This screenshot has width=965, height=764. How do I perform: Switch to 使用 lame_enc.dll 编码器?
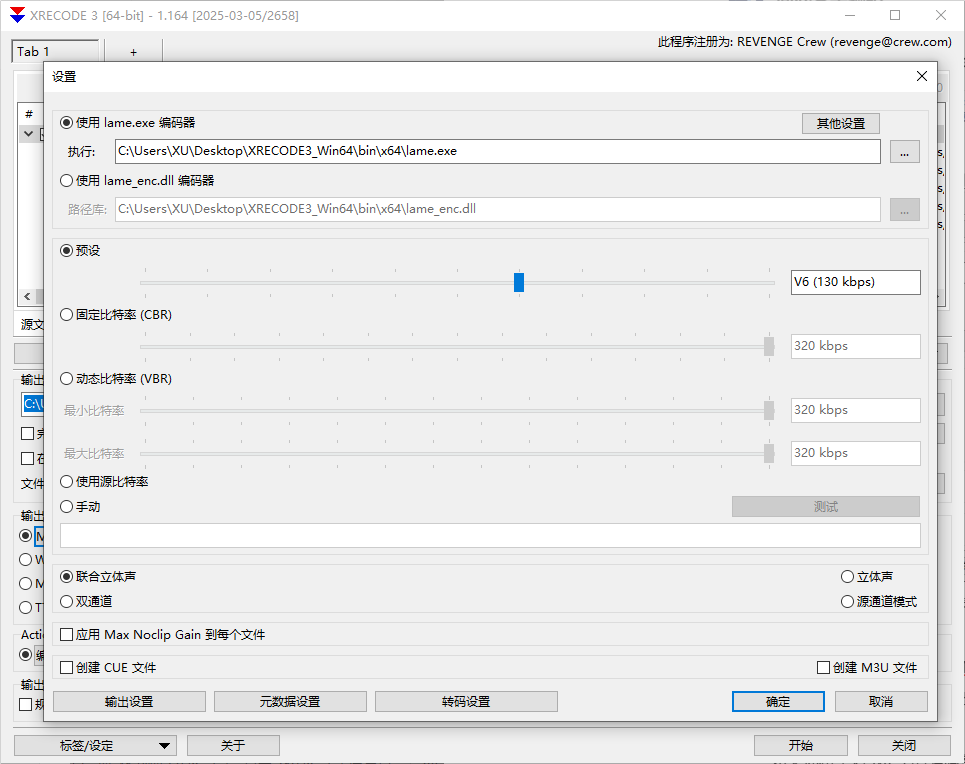66,180
